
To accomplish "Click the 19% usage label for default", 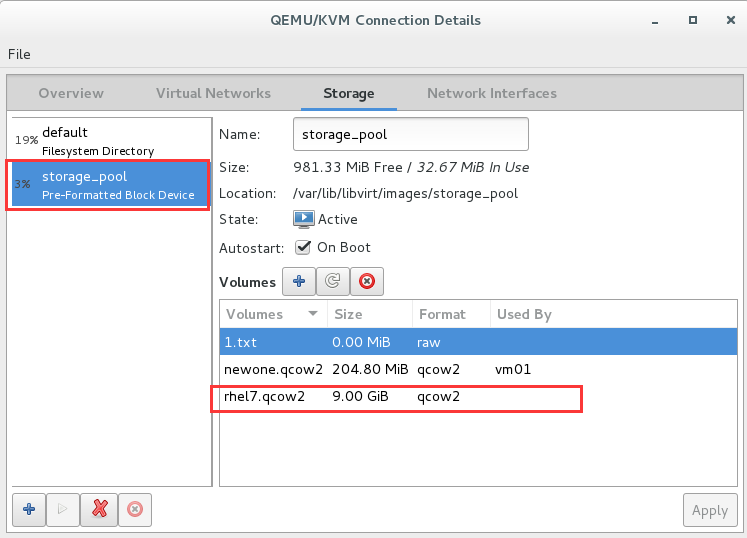I will 26,140.
